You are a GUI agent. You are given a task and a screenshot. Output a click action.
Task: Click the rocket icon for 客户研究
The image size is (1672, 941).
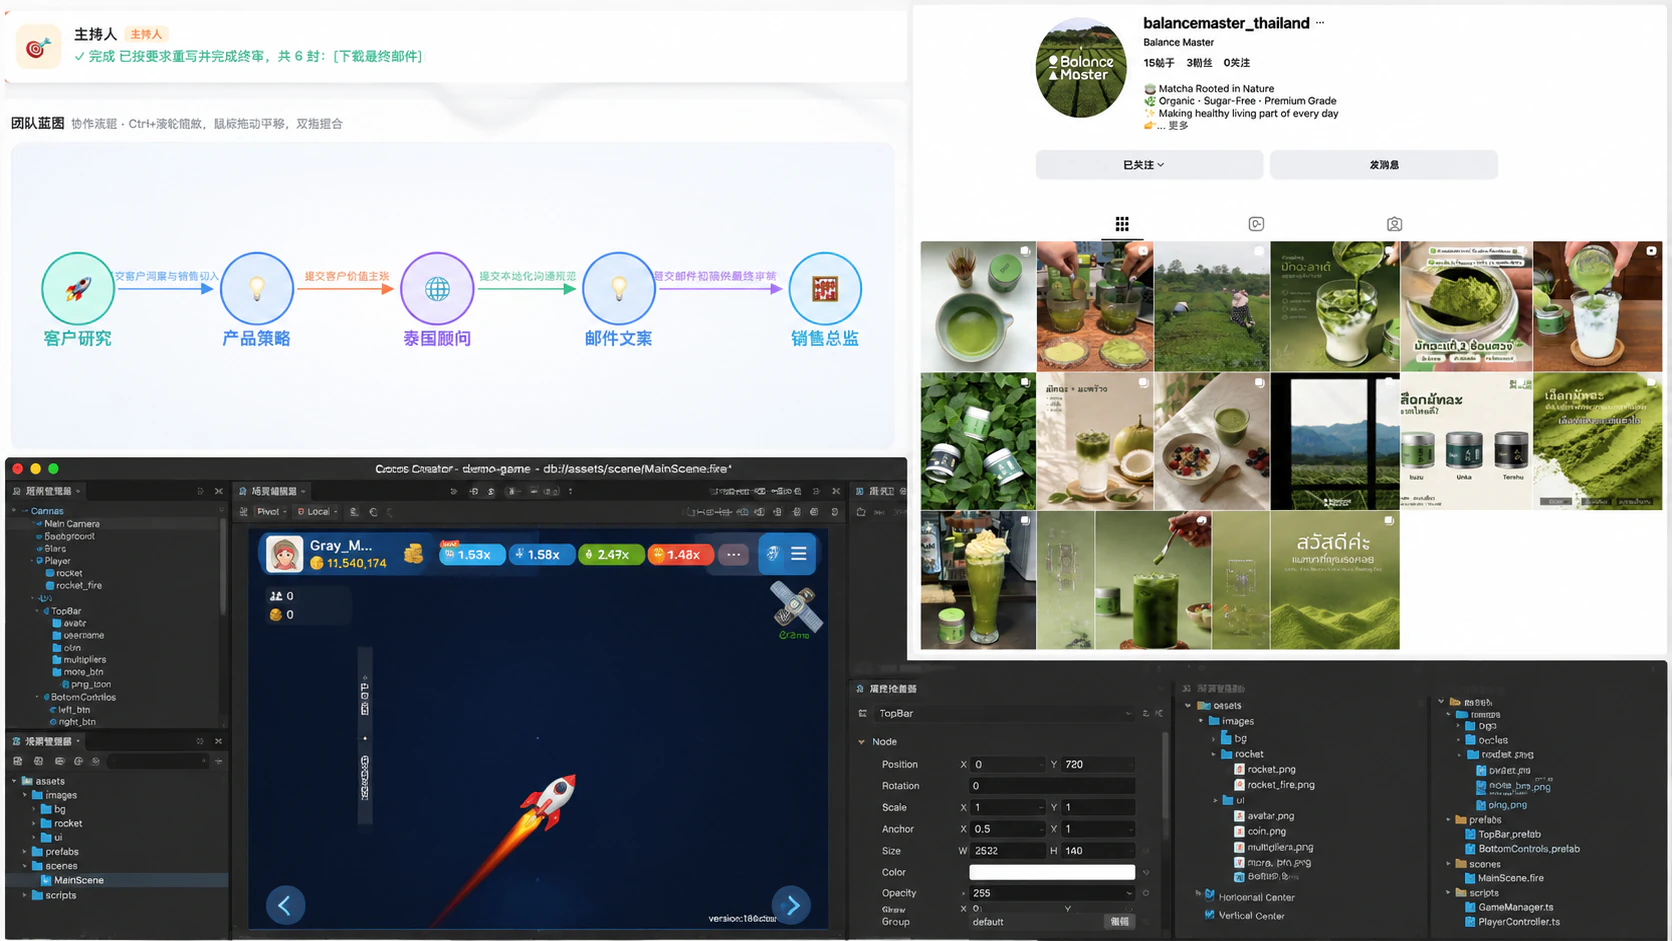[78, 289]
